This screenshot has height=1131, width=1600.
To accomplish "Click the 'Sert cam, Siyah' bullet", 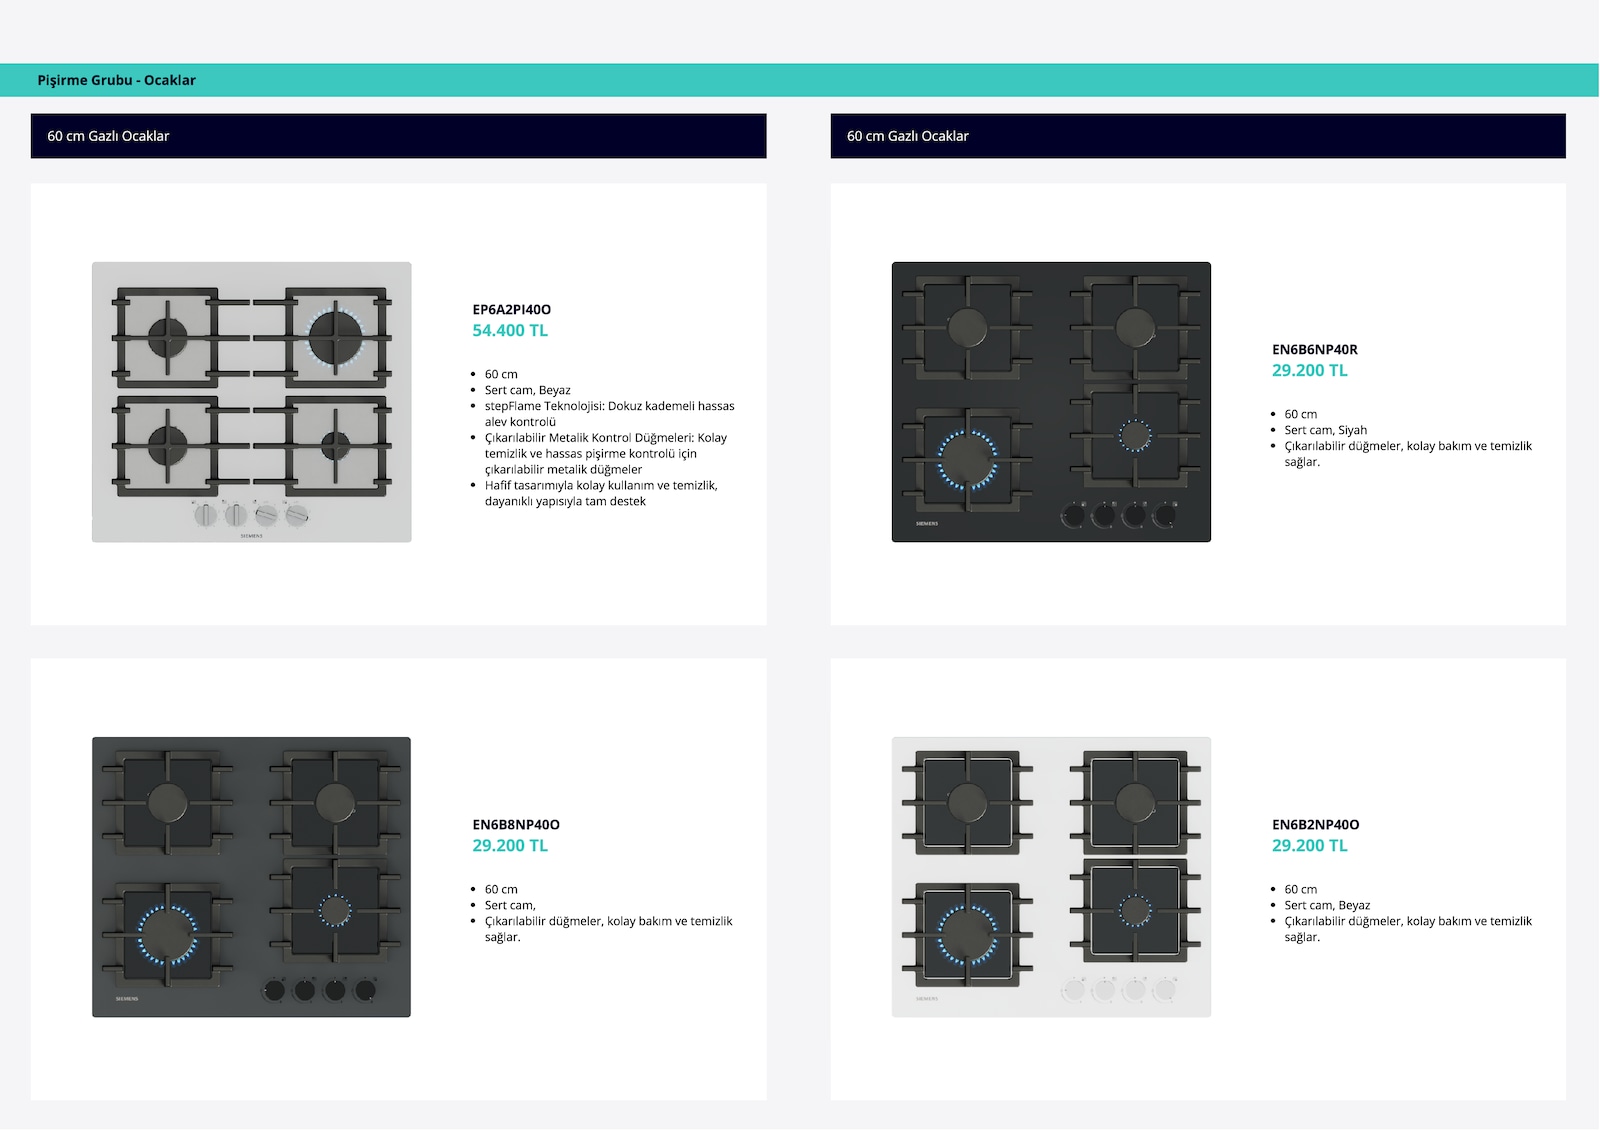I will 1326,431.
